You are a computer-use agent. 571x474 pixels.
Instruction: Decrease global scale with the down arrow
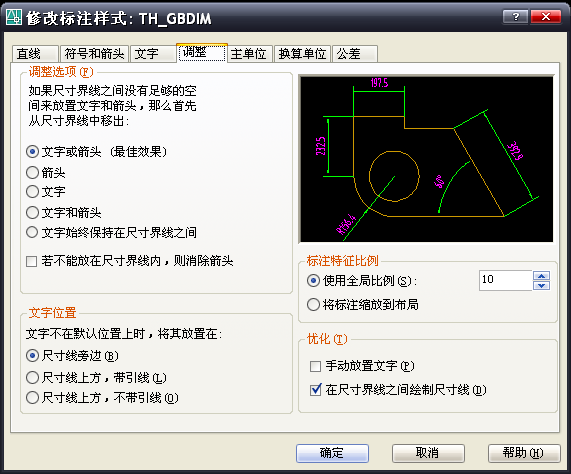(542, 285)
